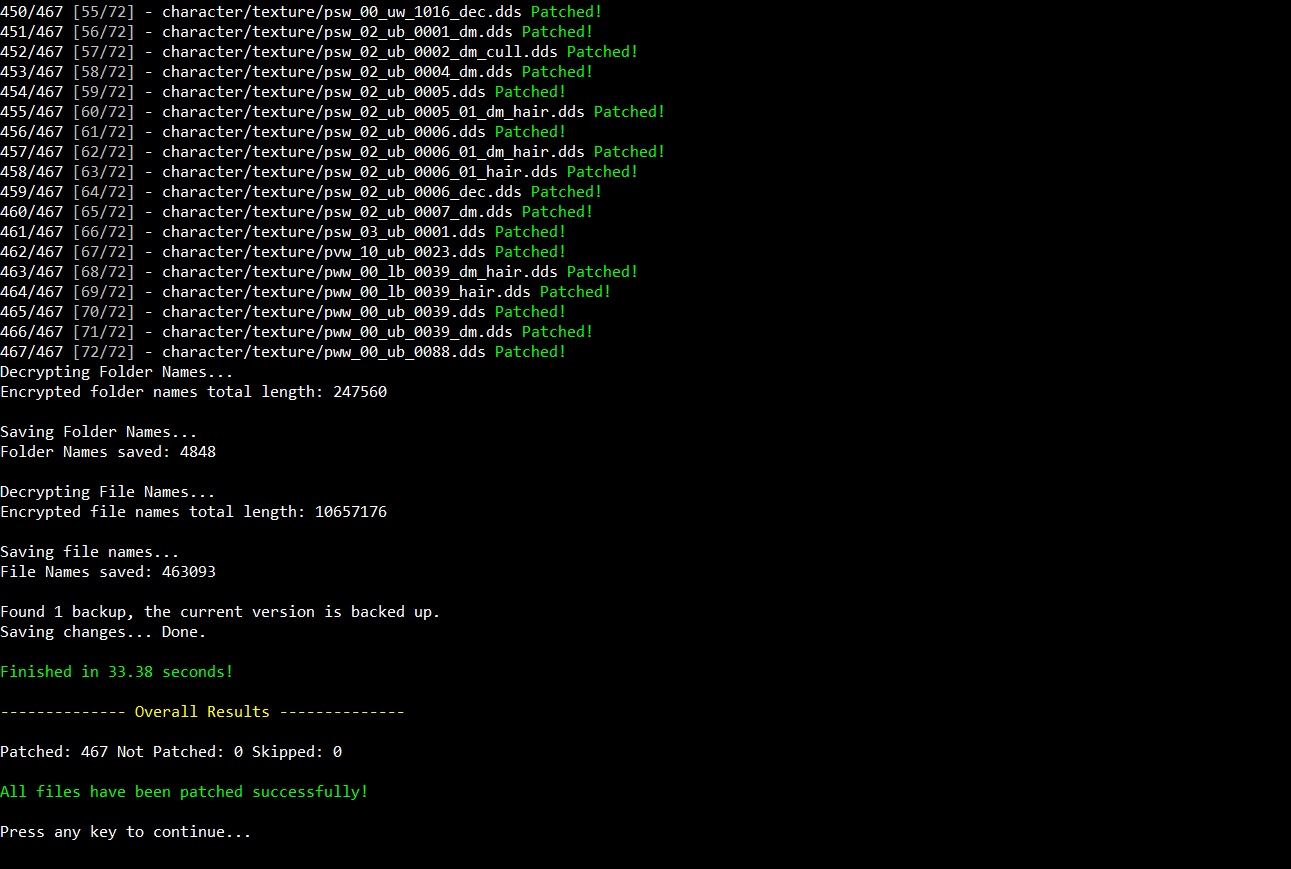This screenshot has height=869, width=1291.
Task: Click the "Folder Names saved: 4848" line
Action: pos(107,452)
